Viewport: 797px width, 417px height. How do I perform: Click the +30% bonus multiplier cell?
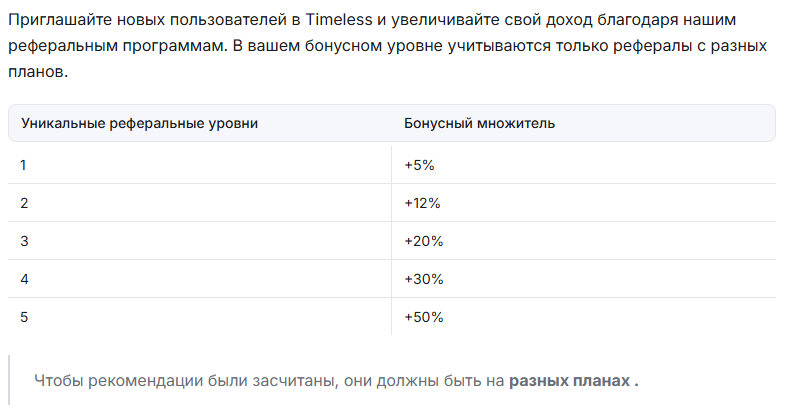pos(584,279)
